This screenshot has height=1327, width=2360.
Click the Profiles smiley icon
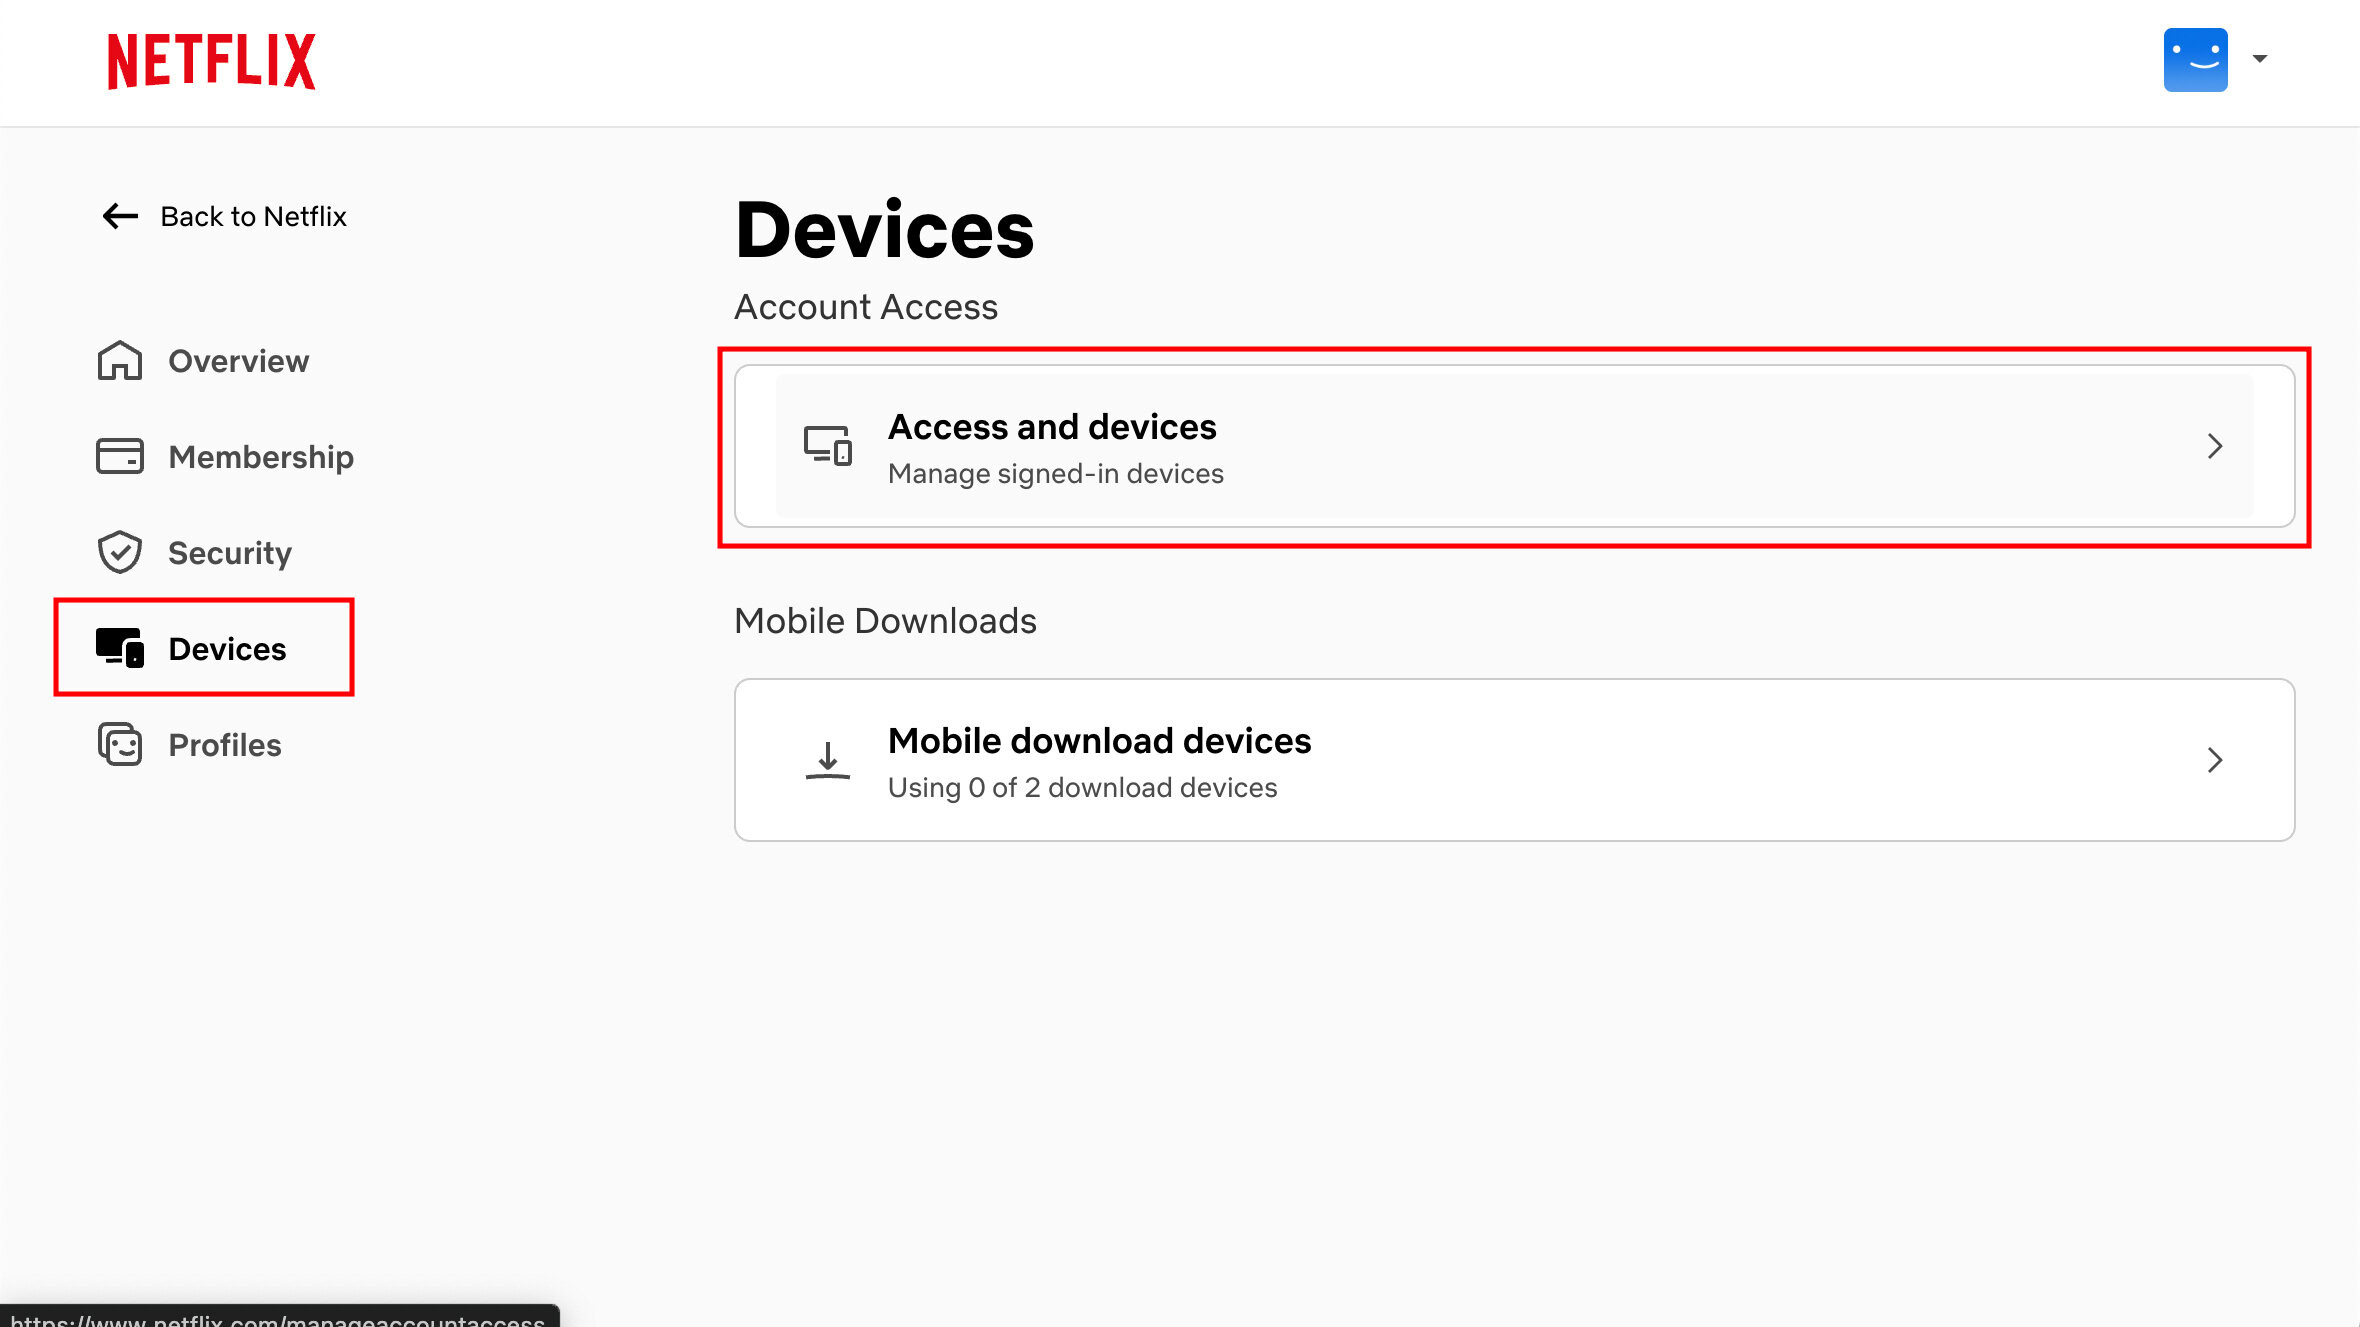(x=119, y=744)
